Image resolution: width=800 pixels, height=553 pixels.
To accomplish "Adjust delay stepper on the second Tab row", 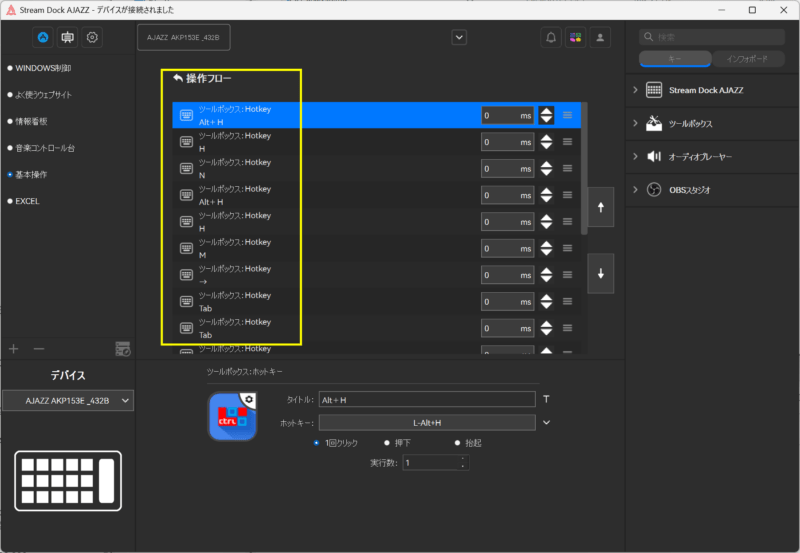I will [546, 328].
